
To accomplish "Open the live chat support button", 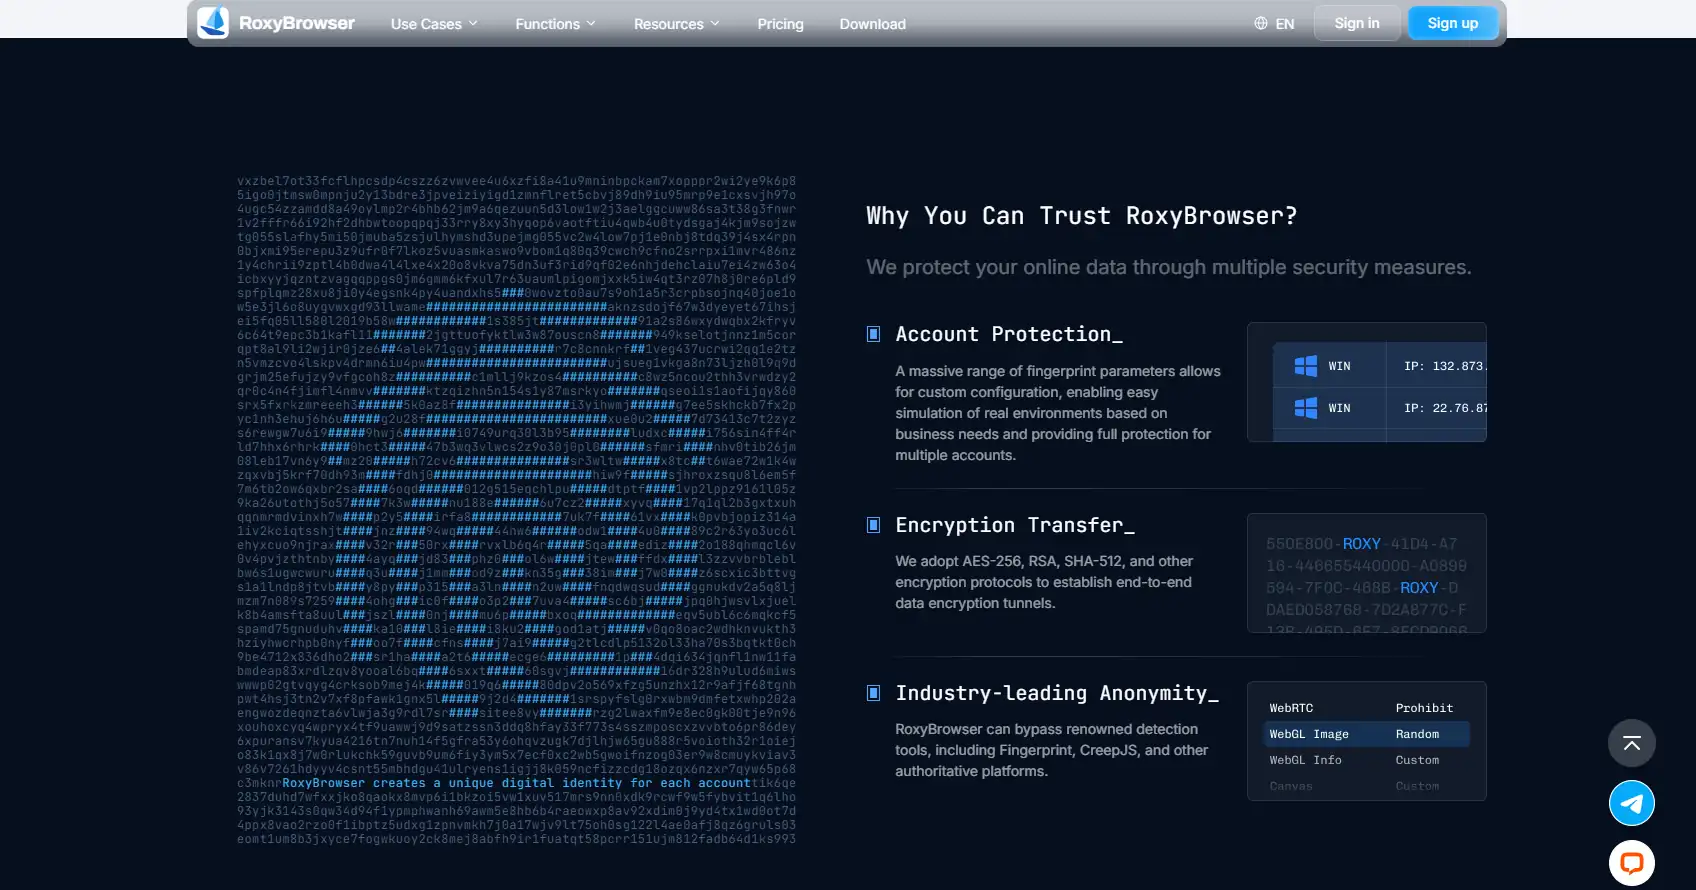I will (x=1632, y=863).
